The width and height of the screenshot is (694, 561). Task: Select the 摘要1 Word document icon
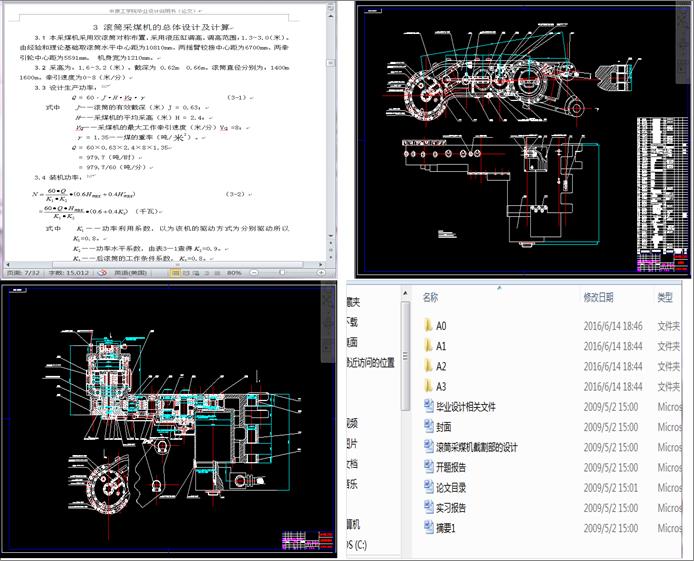[428, 527]
